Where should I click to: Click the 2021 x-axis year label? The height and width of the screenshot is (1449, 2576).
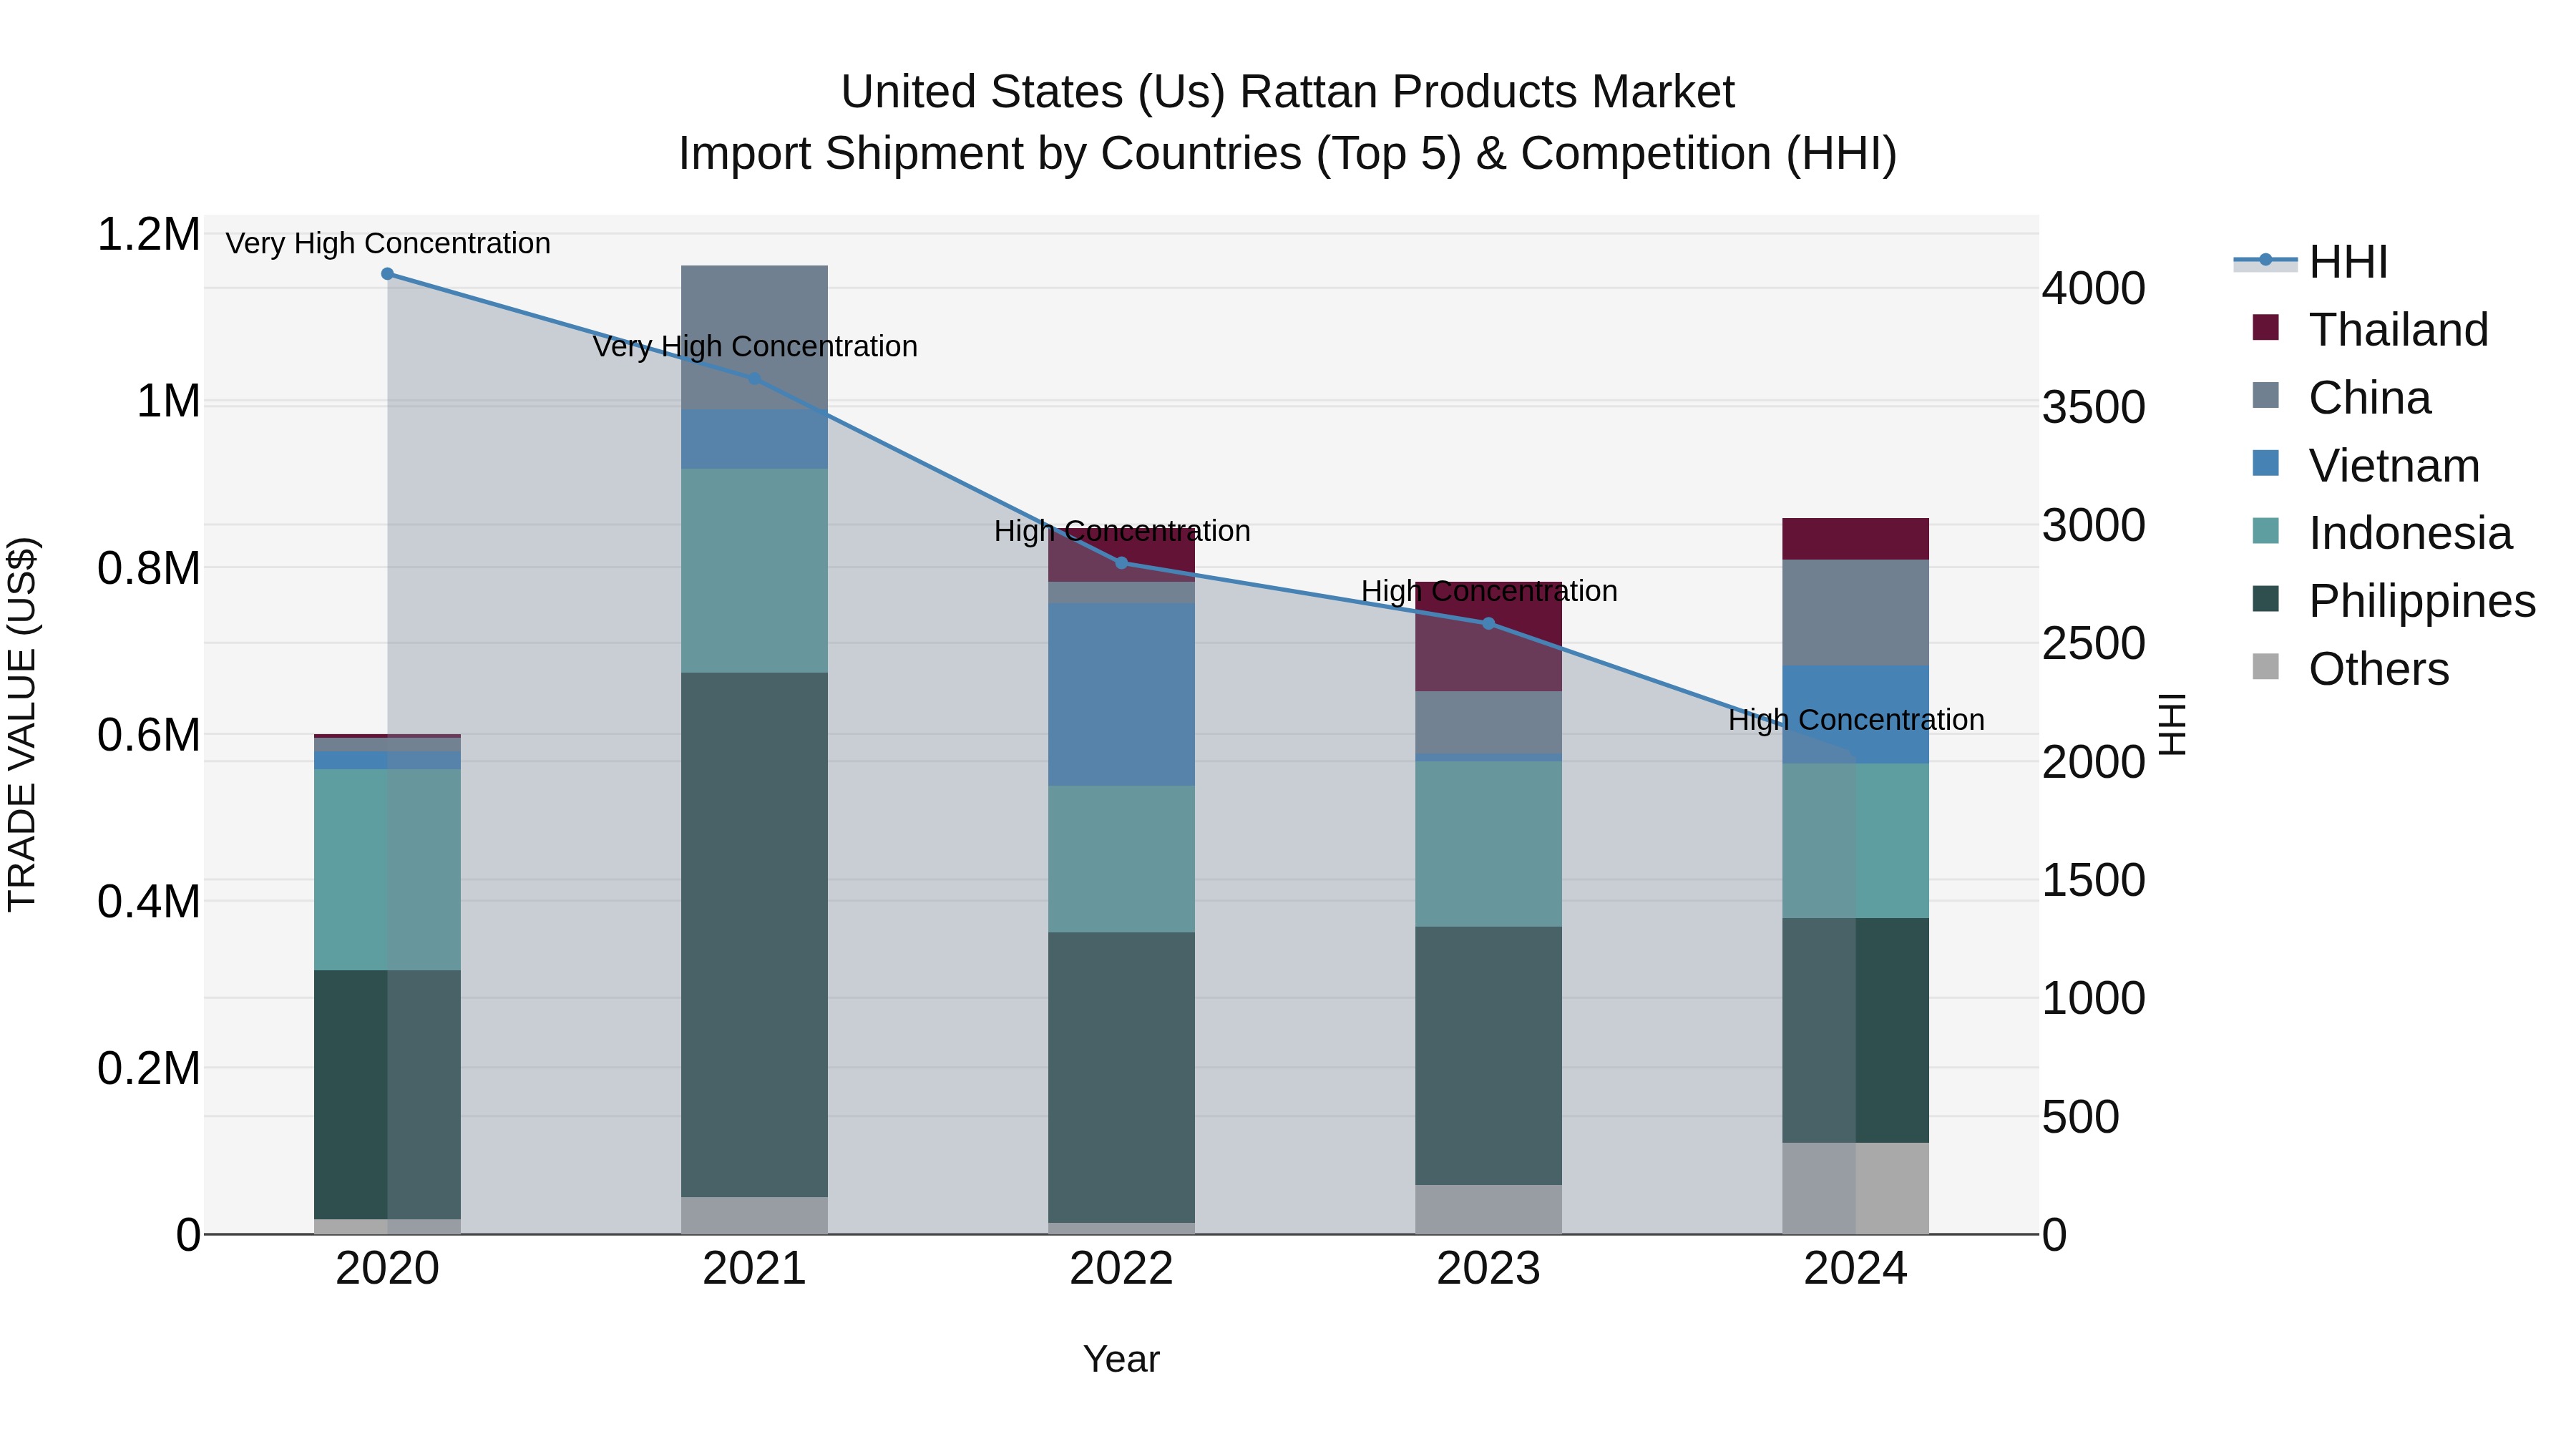[755, 1269]
